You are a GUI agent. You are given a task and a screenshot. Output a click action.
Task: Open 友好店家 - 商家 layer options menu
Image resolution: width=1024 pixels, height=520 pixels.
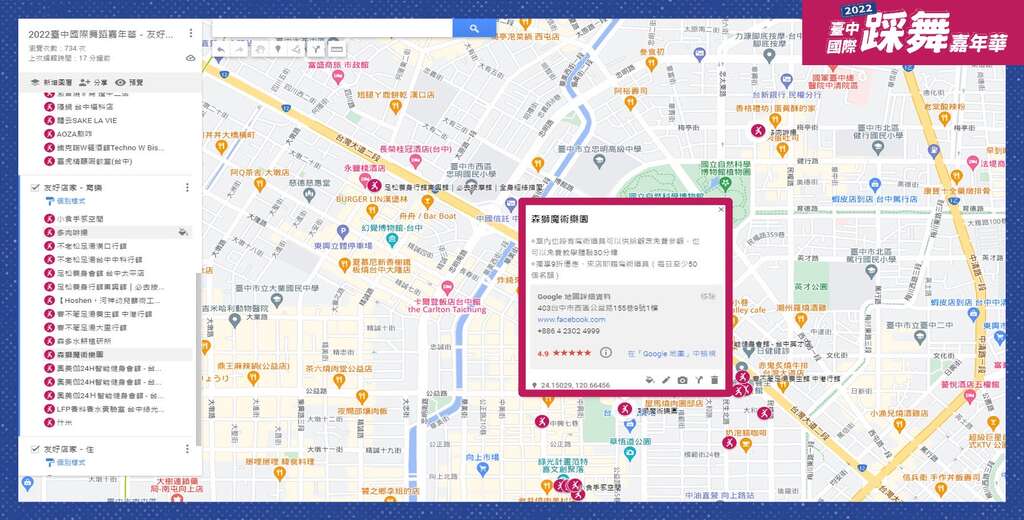187,187
